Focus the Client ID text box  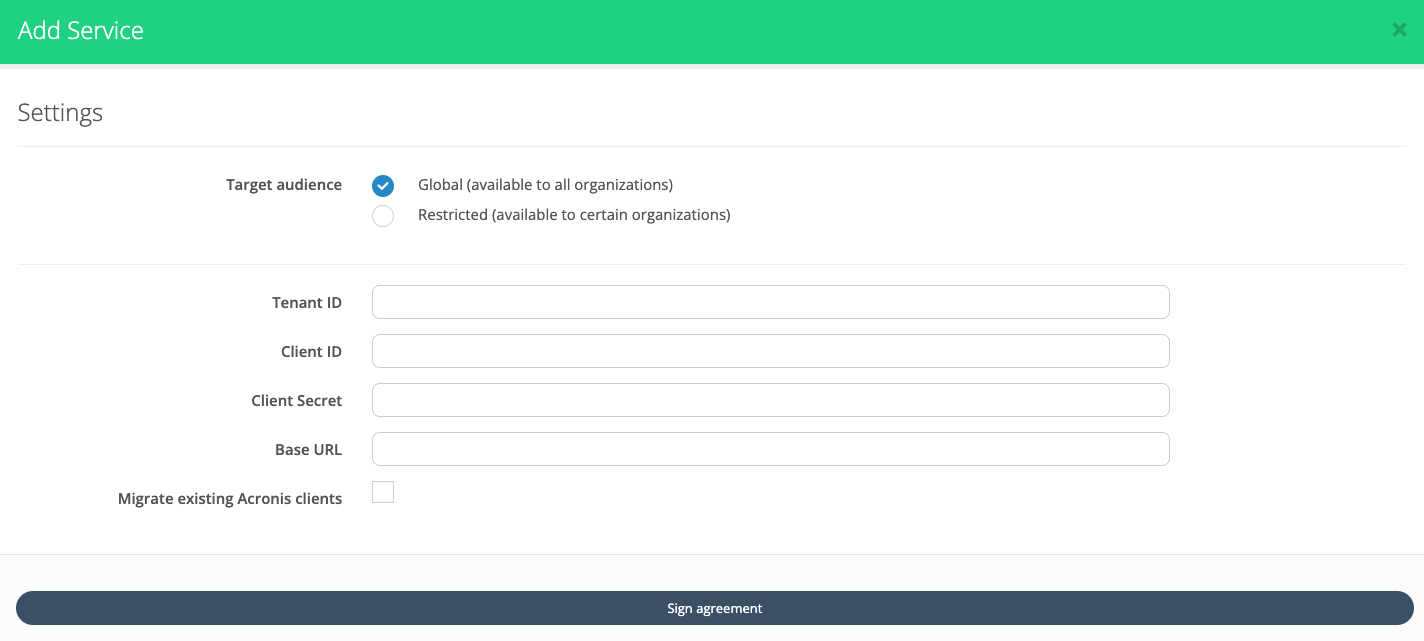[770, 351]
